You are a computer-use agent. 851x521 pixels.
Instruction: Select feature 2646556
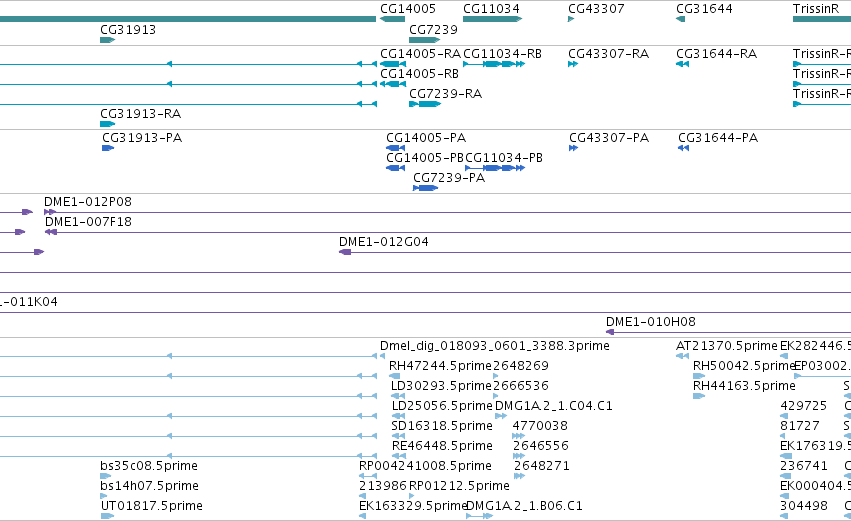click(x=519, y=456)
